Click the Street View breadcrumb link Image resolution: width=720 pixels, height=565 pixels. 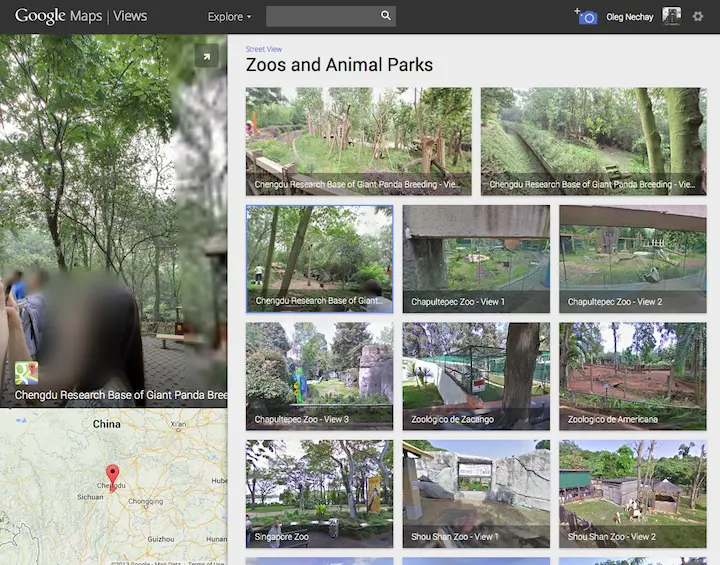264,49
